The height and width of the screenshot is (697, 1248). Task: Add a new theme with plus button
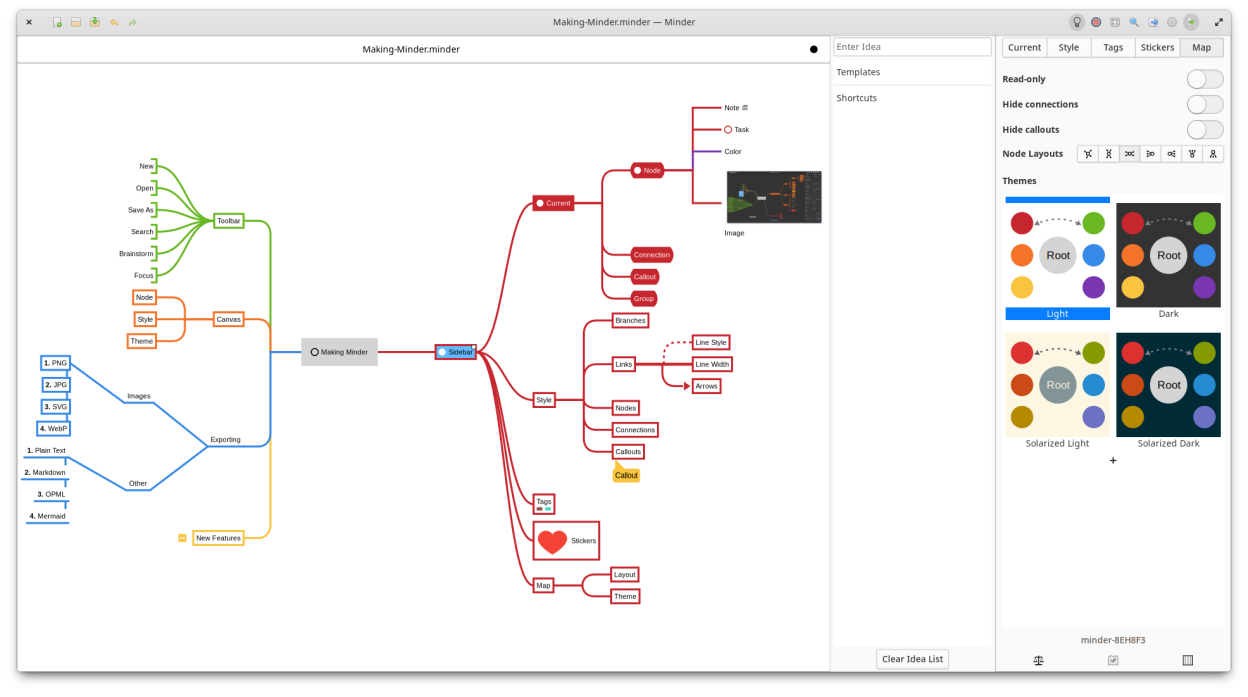pyautogui.click(x=1113, y=461)
